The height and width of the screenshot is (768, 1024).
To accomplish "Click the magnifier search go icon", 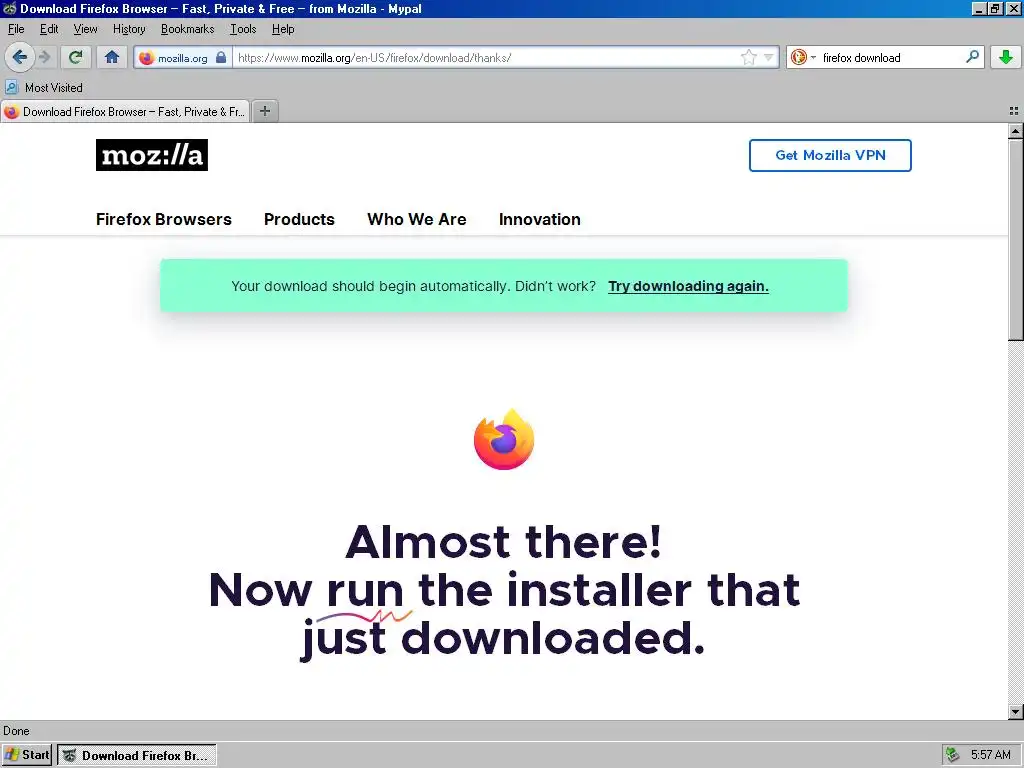I will pos(972,57).
